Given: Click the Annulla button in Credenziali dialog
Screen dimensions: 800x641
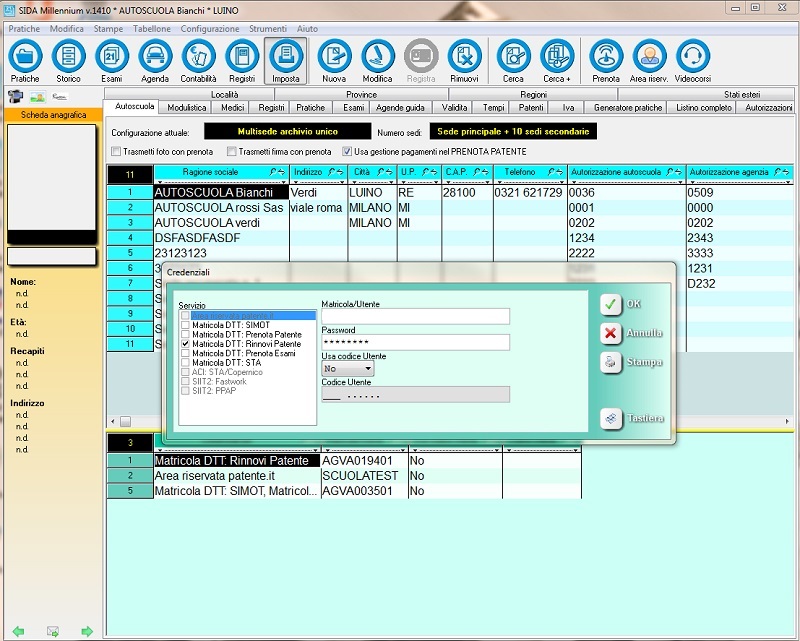Looking at the screenshot, I should click(x=632, y=333).
